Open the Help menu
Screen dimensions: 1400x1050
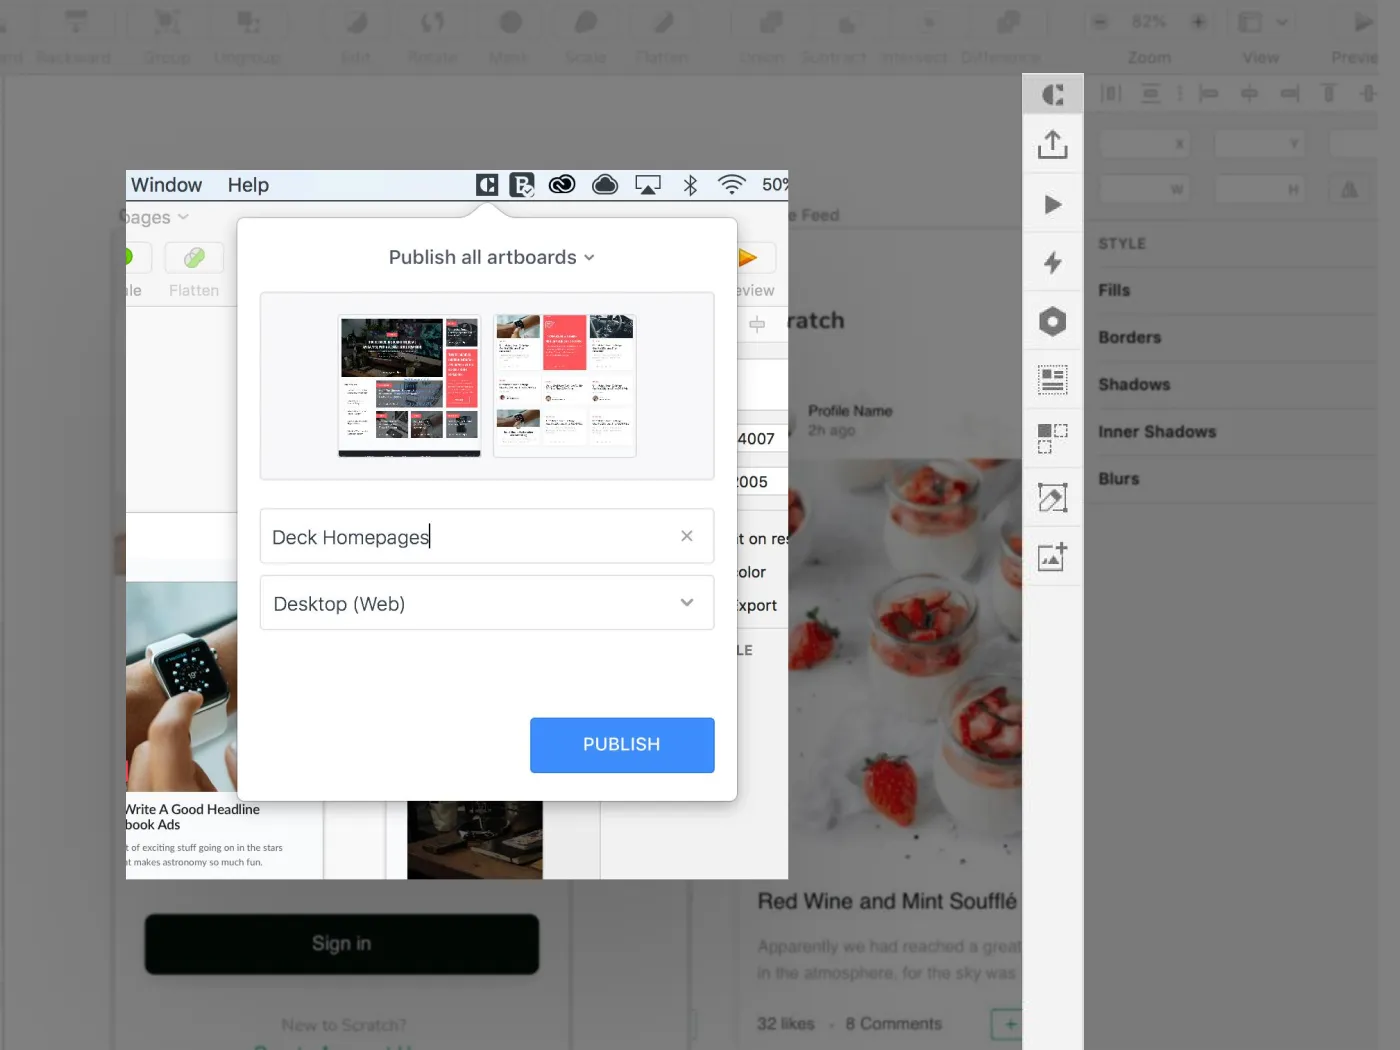coord(248,185)
